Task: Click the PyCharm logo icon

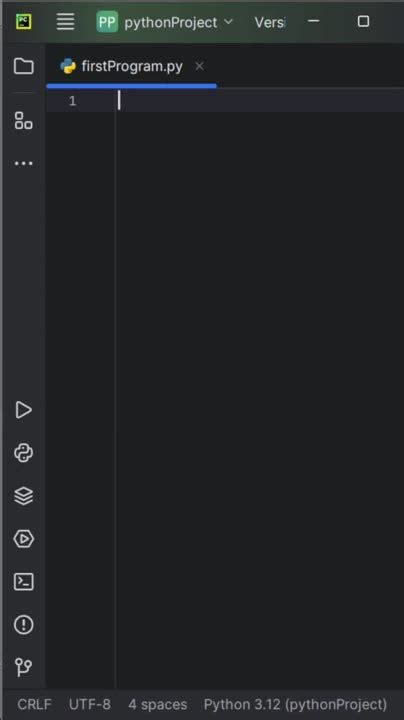Action: point(23,22)
